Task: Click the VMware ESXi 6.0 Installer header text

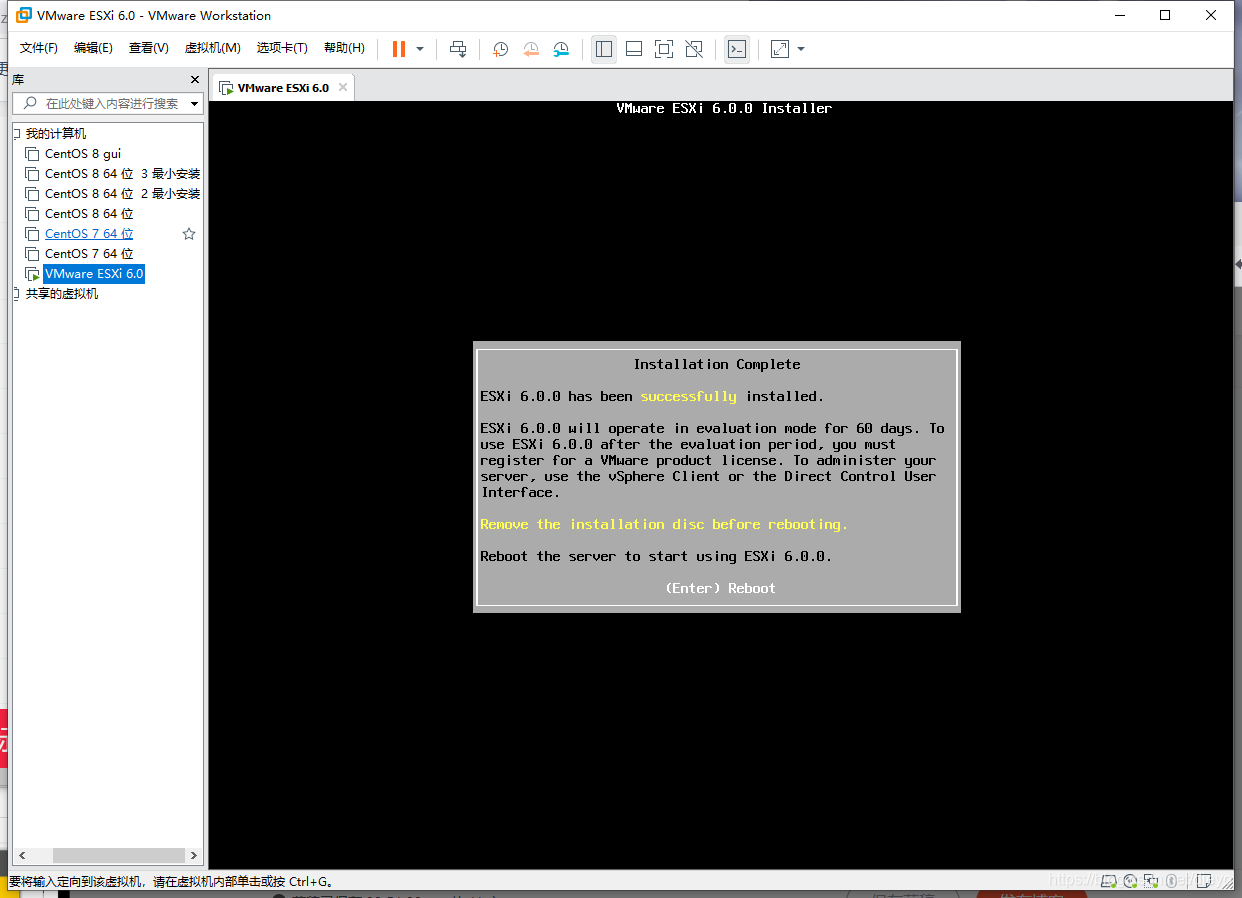Action: [x=724, y=108]
